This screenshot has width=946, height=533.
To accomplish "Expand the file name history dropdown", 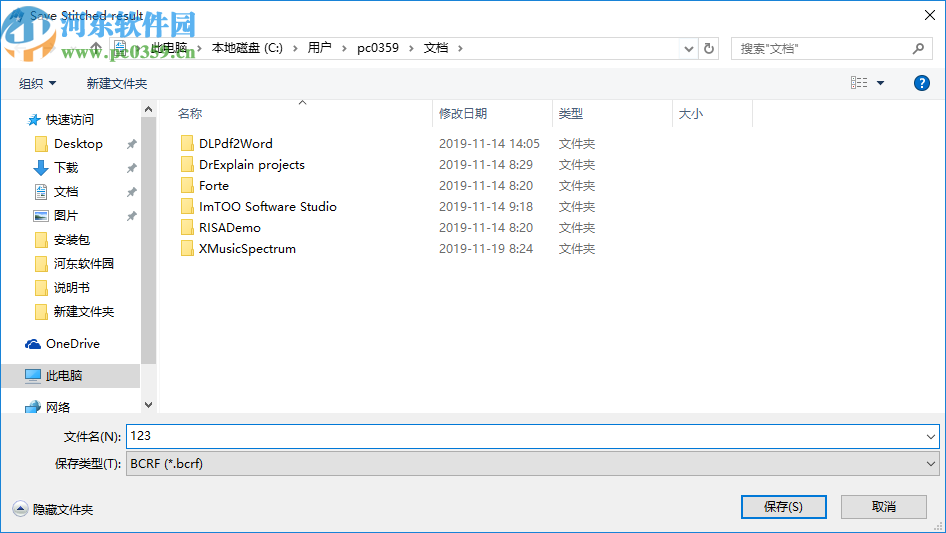I will coord(930,436).
